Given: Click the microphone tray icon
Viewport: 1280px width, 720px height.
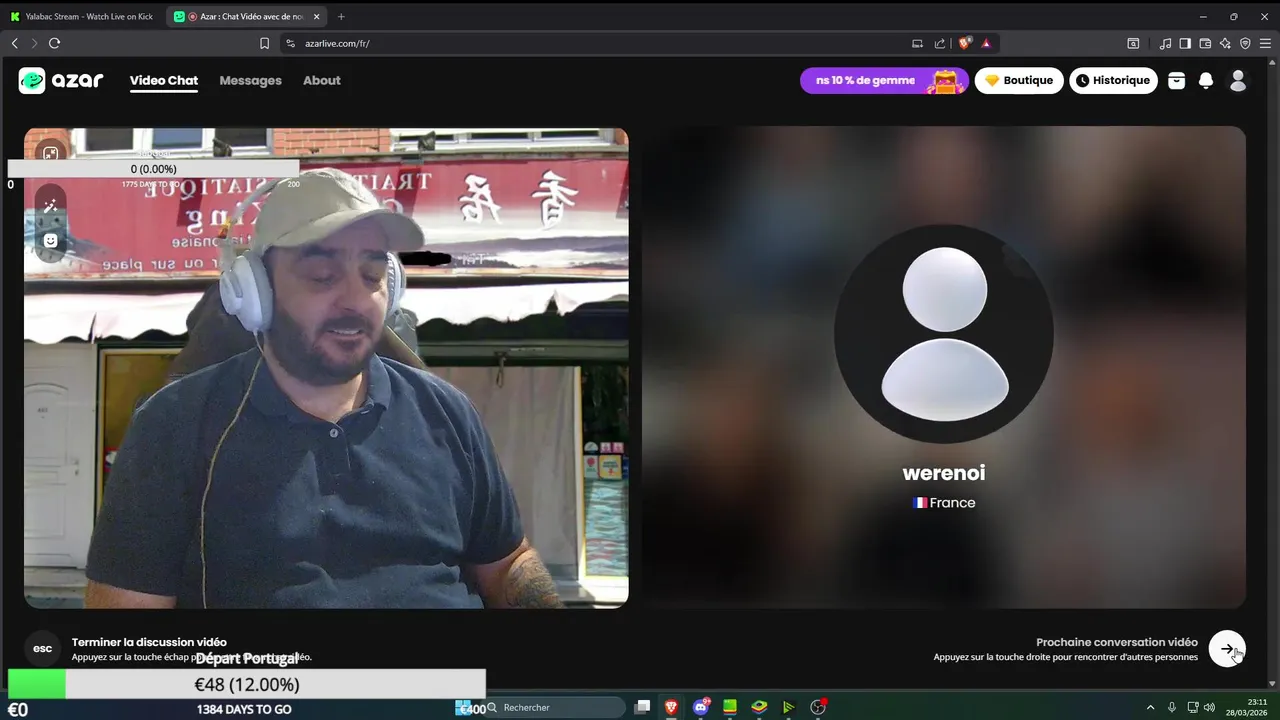Looking at the screenshot, I should [x=1172, y=708].
